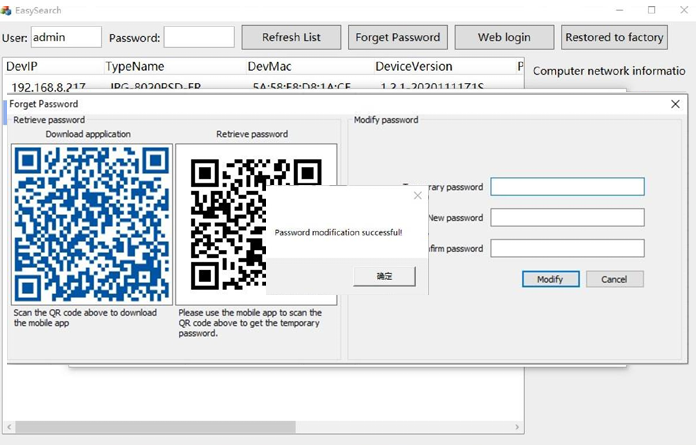Viewport: 696px width, 445px height.
Task: Cancel the password modification
Action: (614, 279)
